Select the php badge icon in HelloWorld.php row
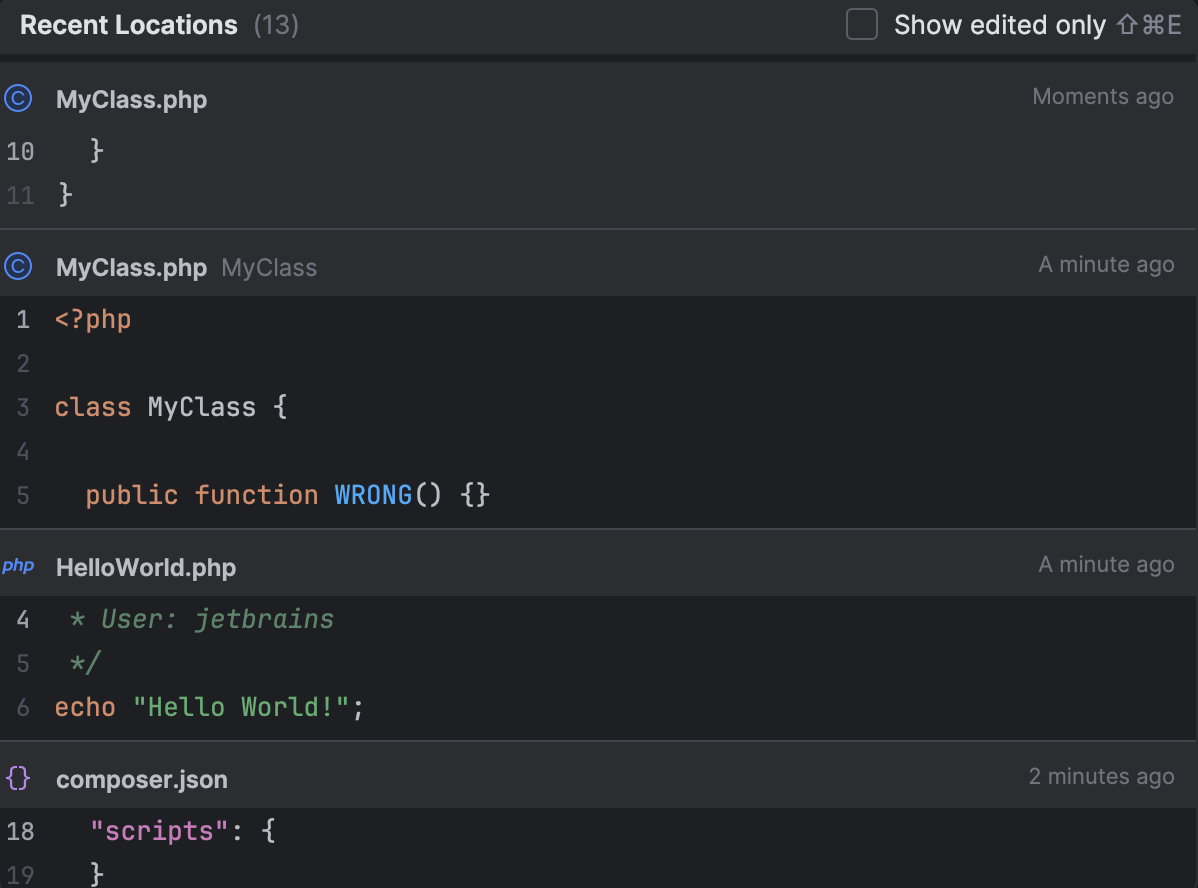The image size is (1198, 888). tap(19, 566)
